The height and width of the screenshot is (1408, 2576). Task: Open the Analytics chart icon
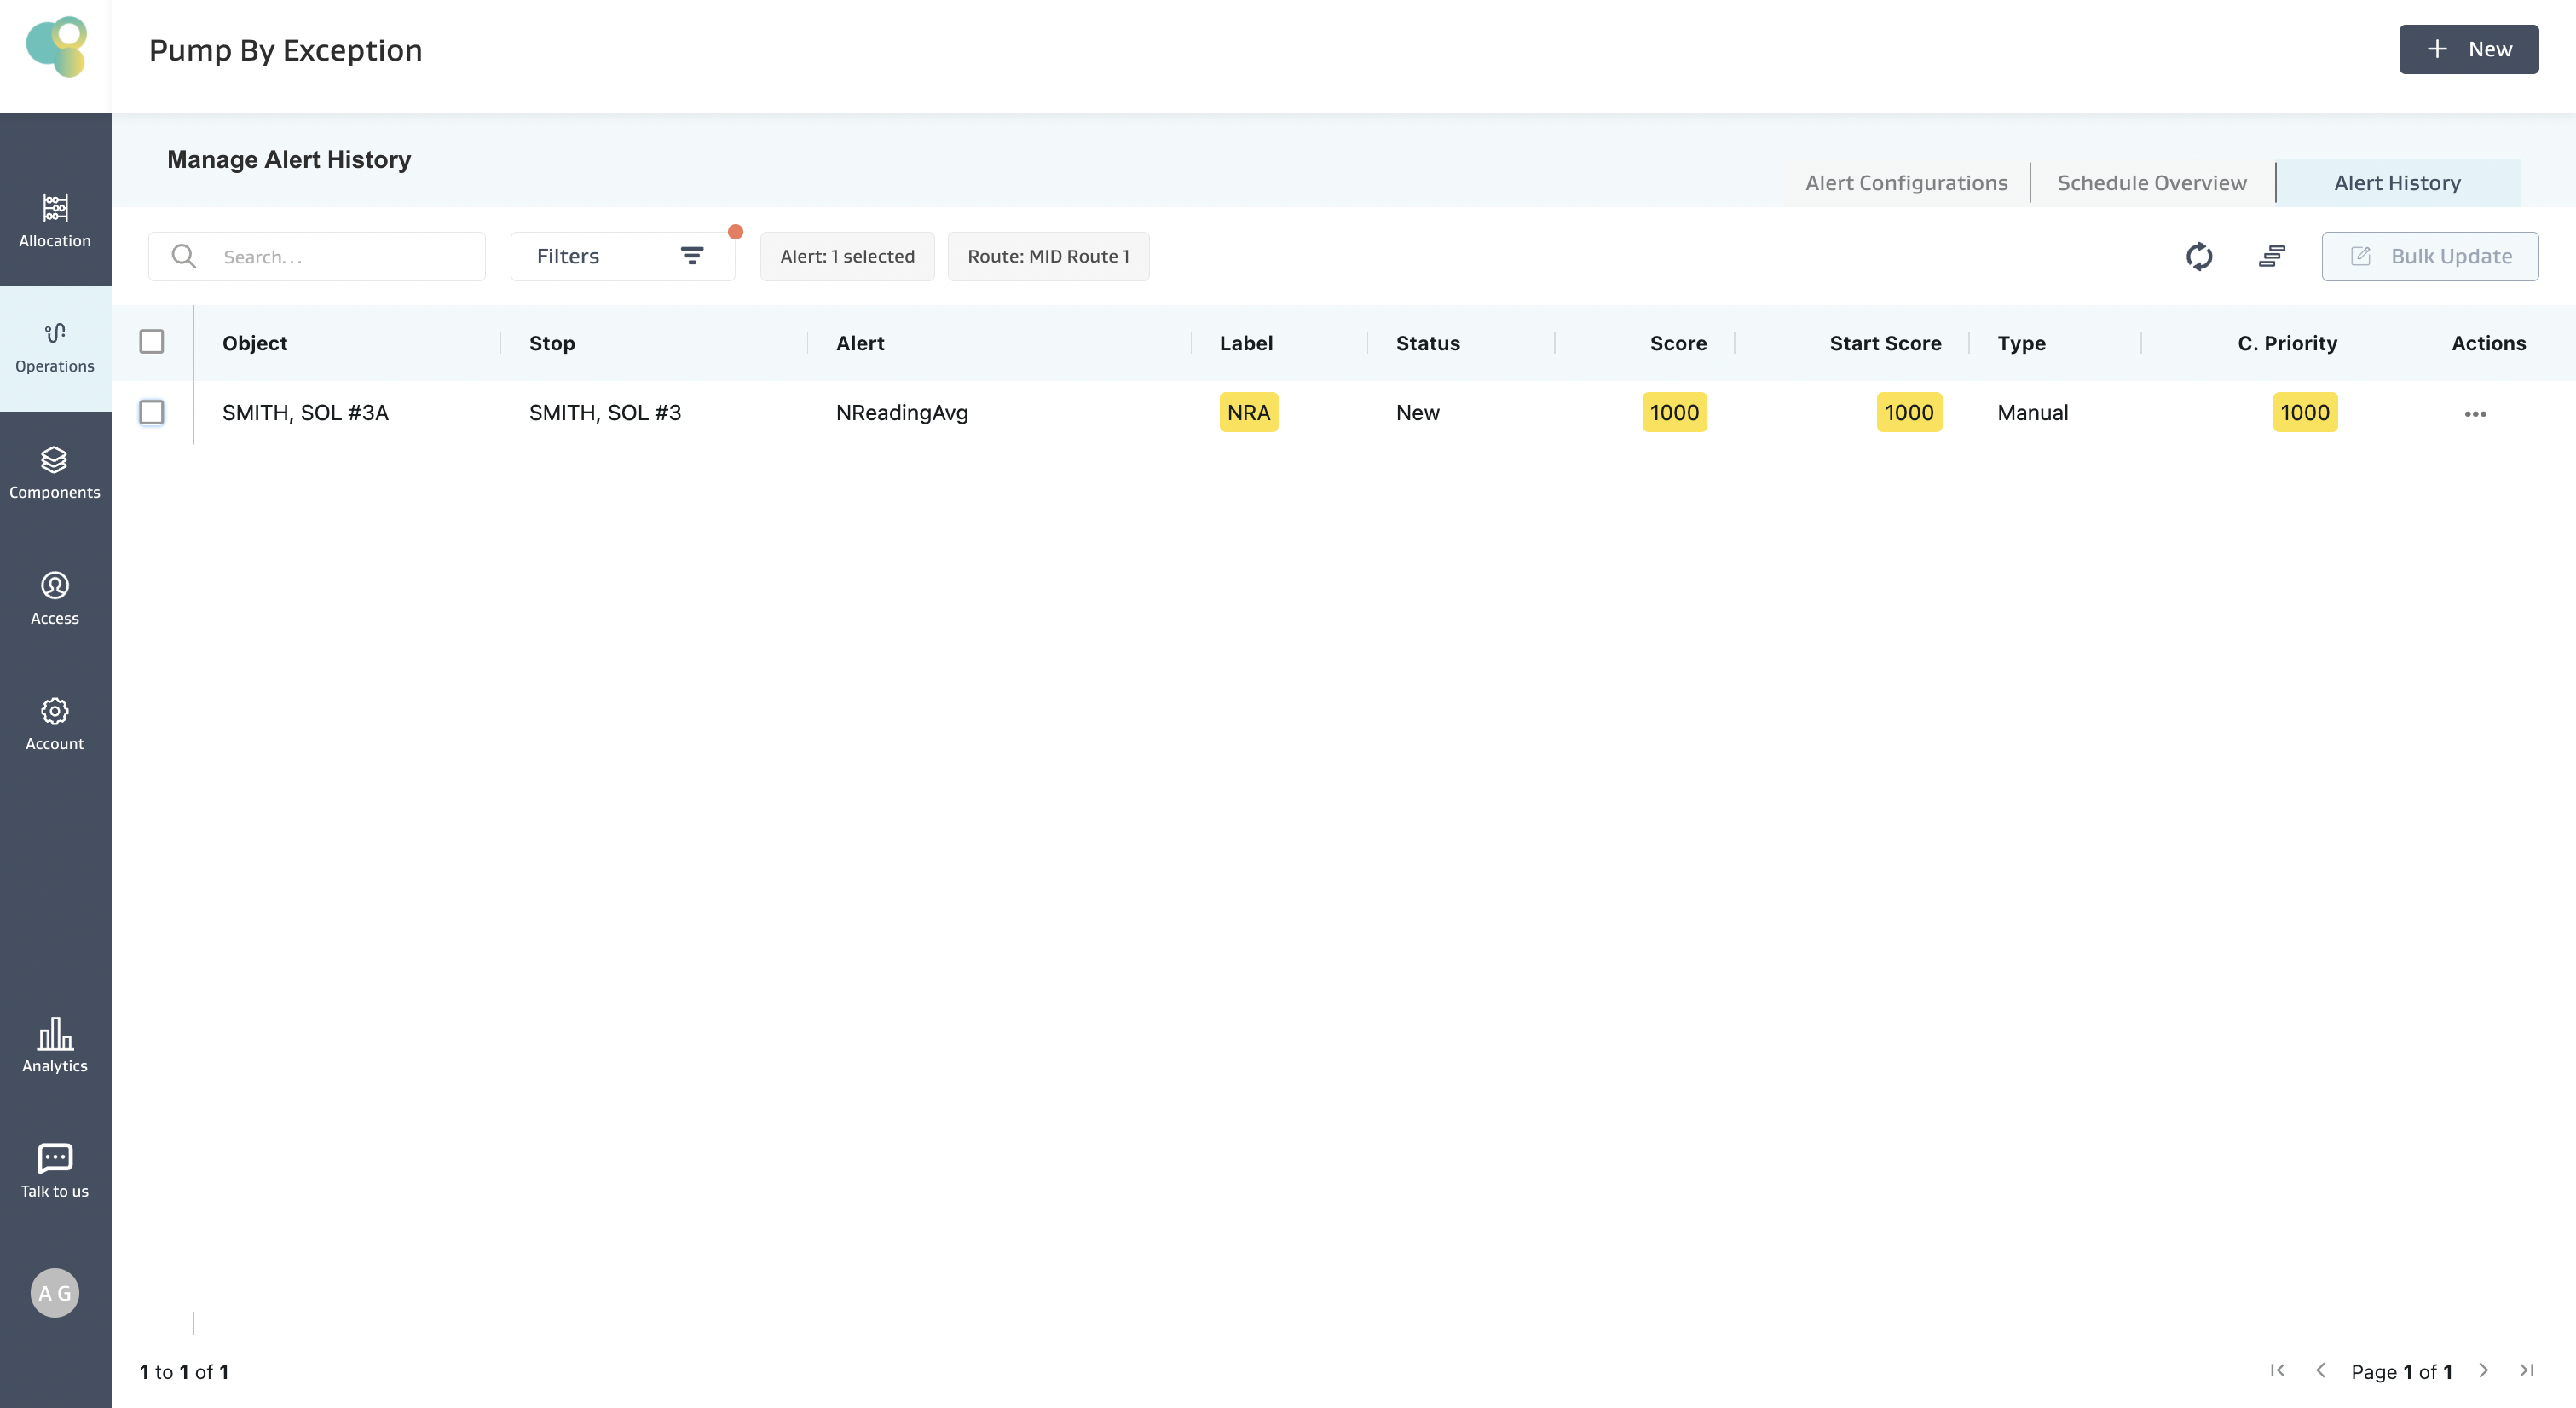coord(55,1034)
